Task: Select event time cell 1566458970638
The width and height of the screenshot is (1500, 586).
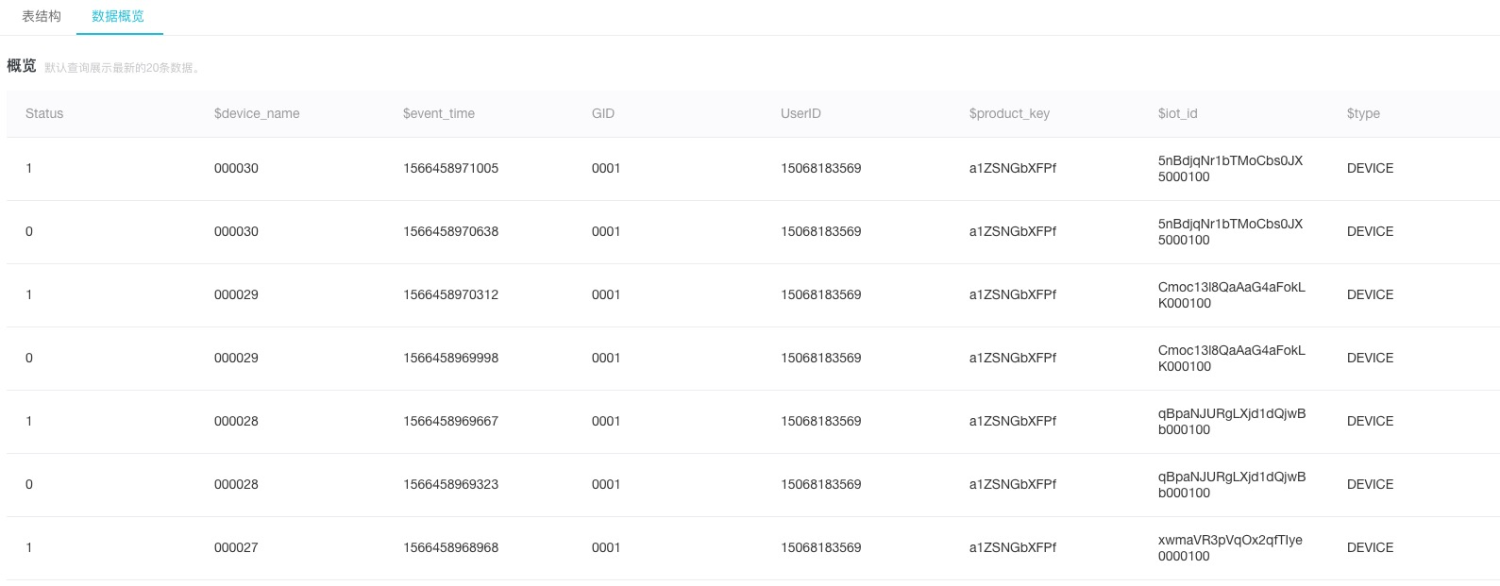Action: point(451,232)
